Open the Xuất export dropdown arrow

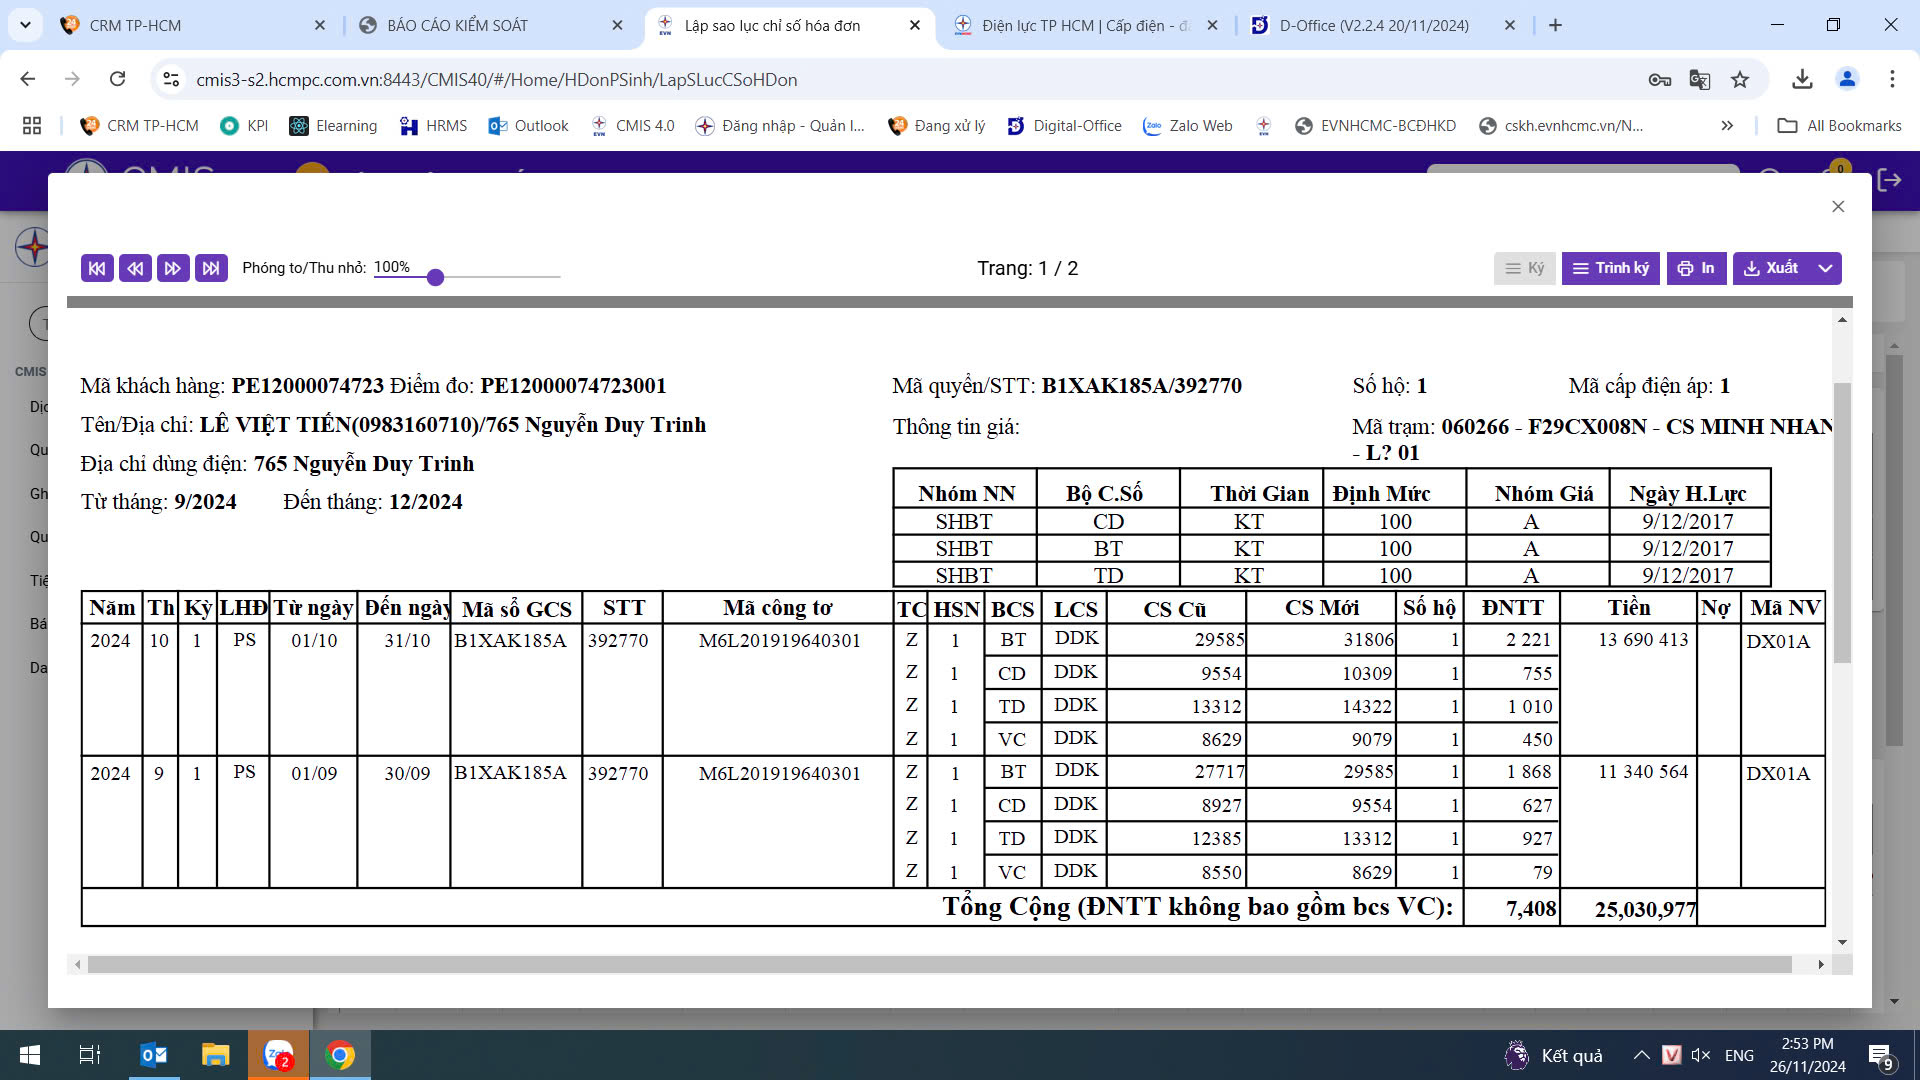pyautogui.click(x=1825, y=268)
